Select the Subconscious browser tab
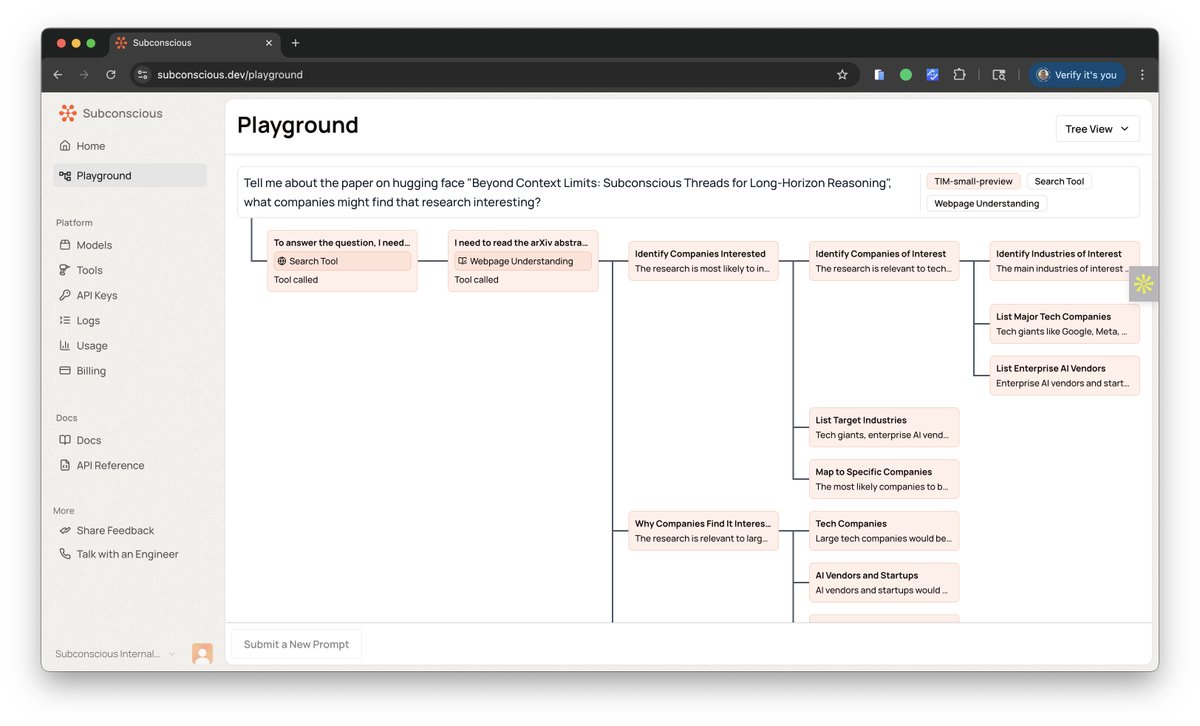The image size is (1200, 726). 193,43
